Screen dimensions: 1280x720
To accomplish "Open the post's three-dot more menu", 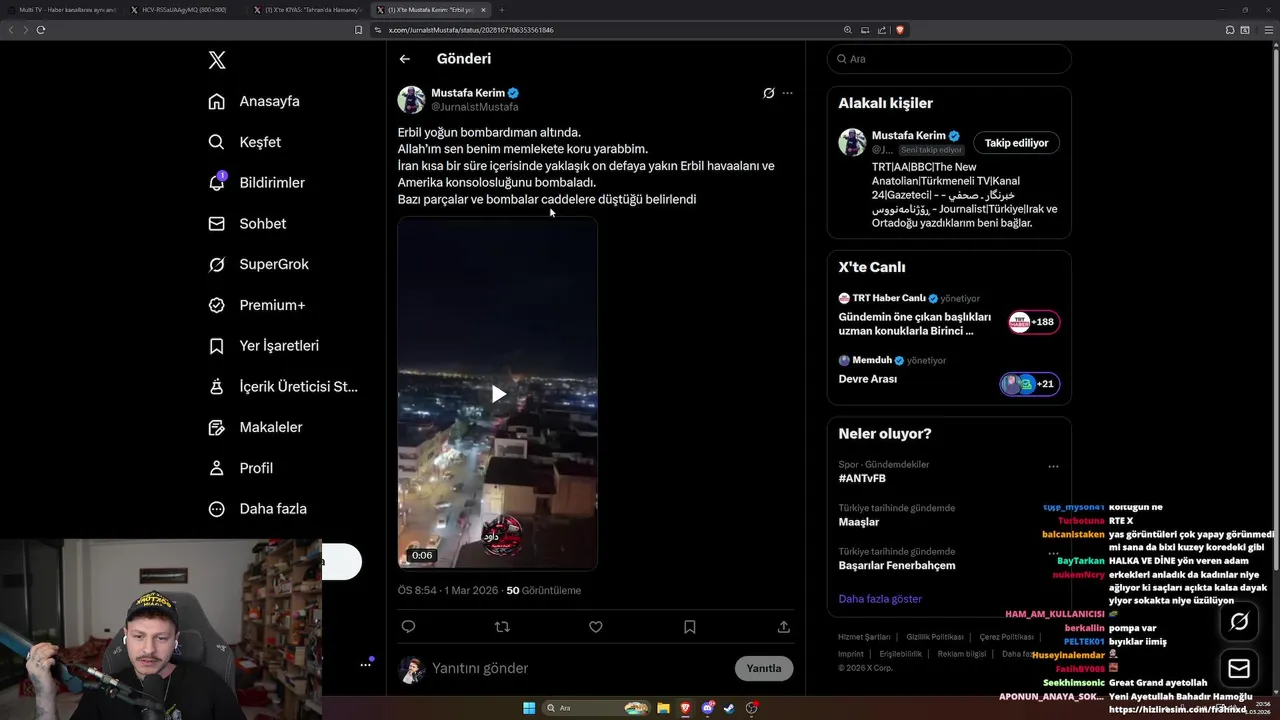I will (787, 93).
